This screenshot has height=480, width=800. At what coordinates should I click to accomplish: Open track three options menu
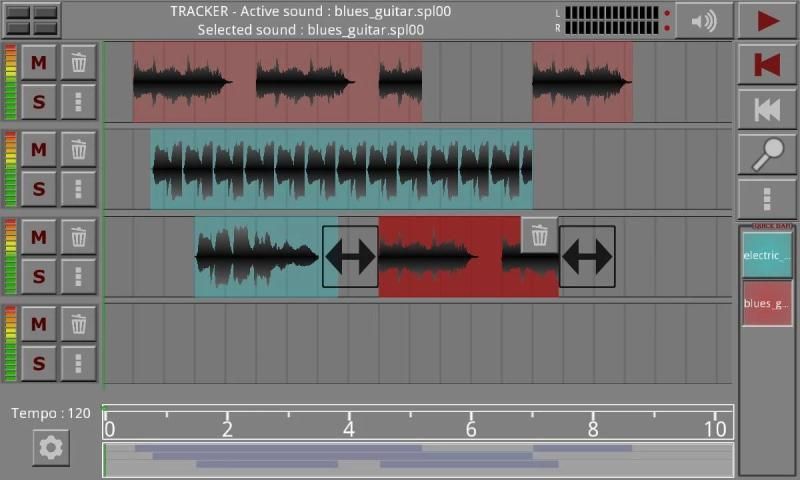(x=78, y=275)
